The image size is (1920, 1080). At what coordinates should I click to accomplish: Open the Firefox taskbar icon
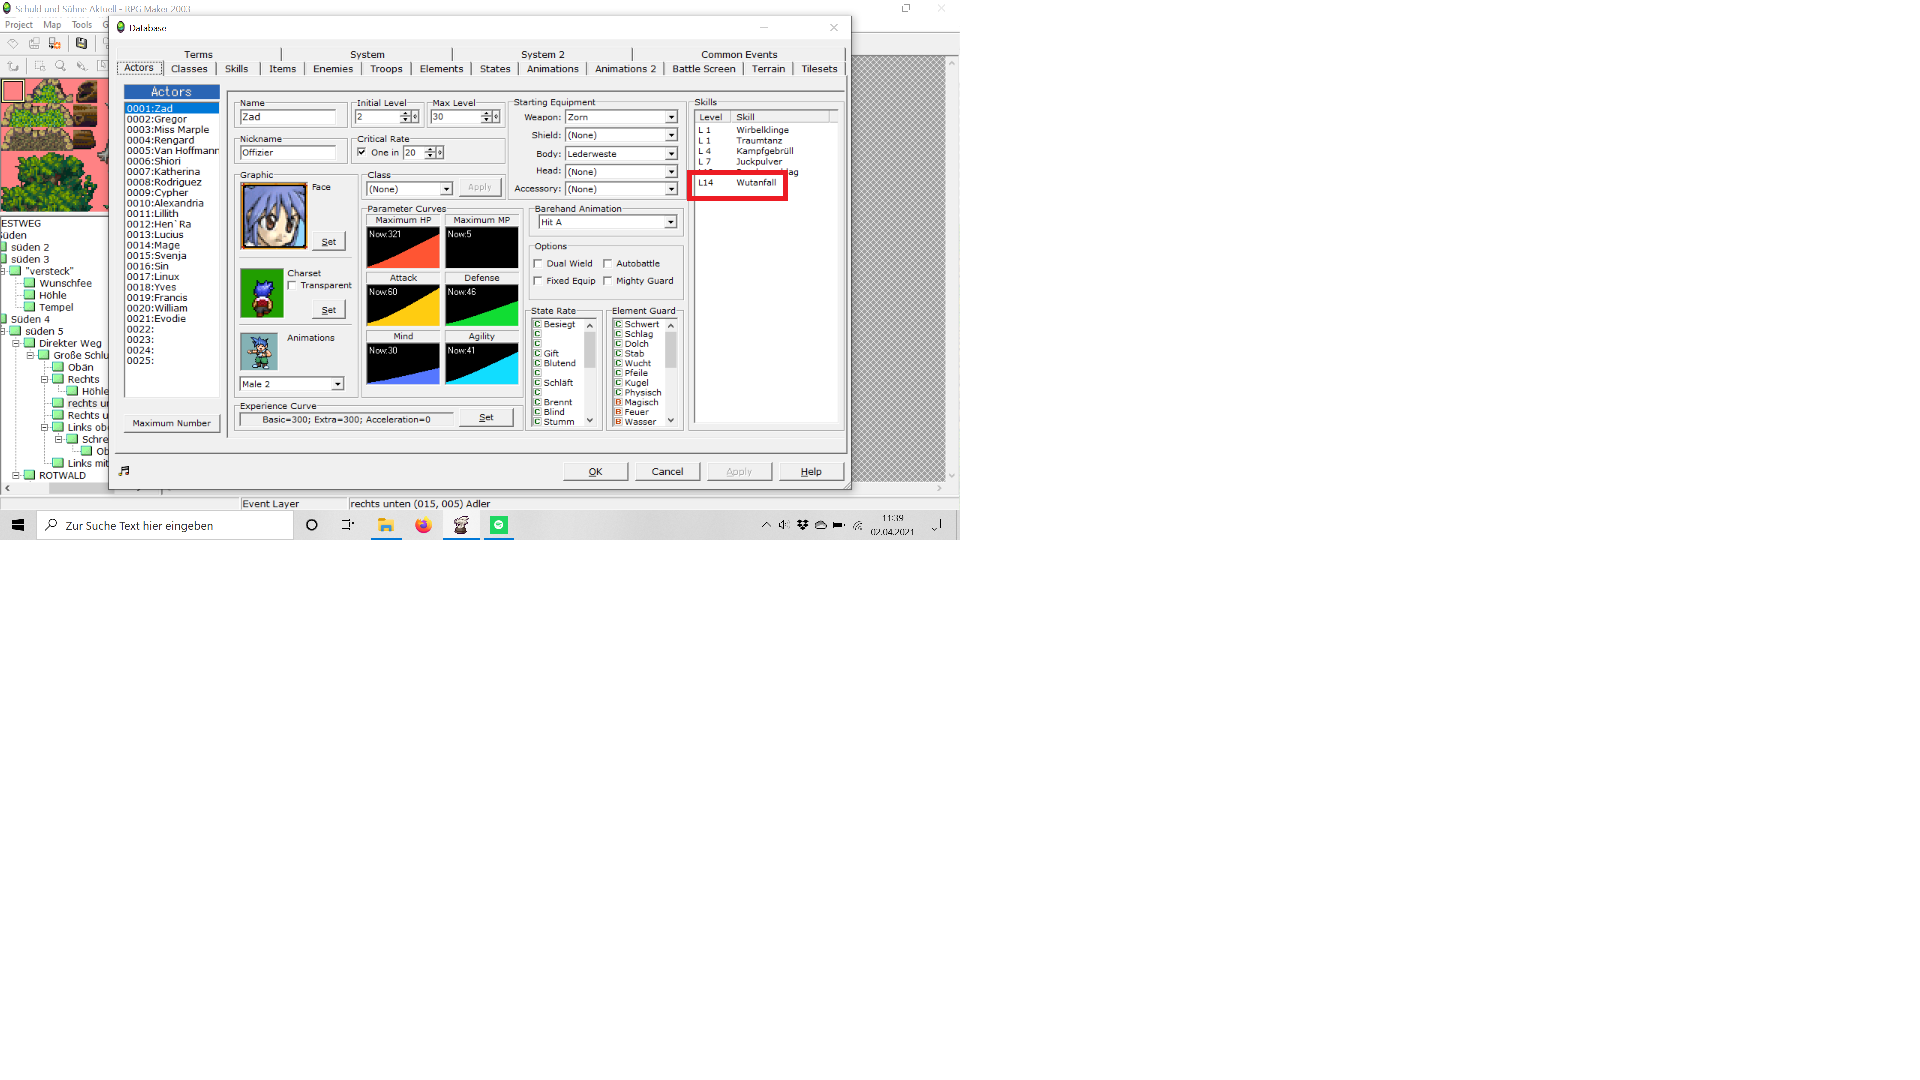[423, 525]
